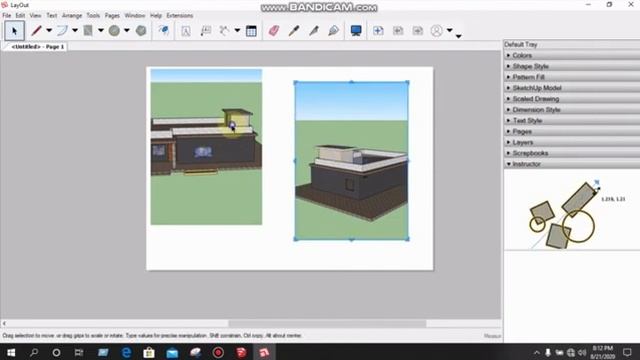Expand the Pages panel
Screen dimensions: 640x360
point(571,131)
